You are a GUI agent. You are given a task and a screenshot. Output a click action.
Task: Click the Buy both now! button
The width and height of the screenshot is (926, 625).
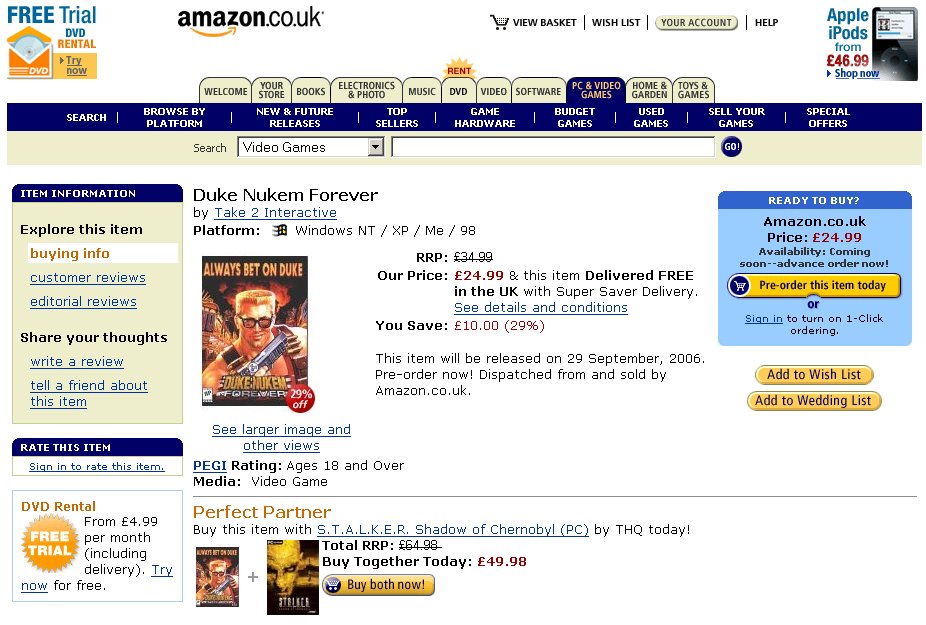[378, 585]
